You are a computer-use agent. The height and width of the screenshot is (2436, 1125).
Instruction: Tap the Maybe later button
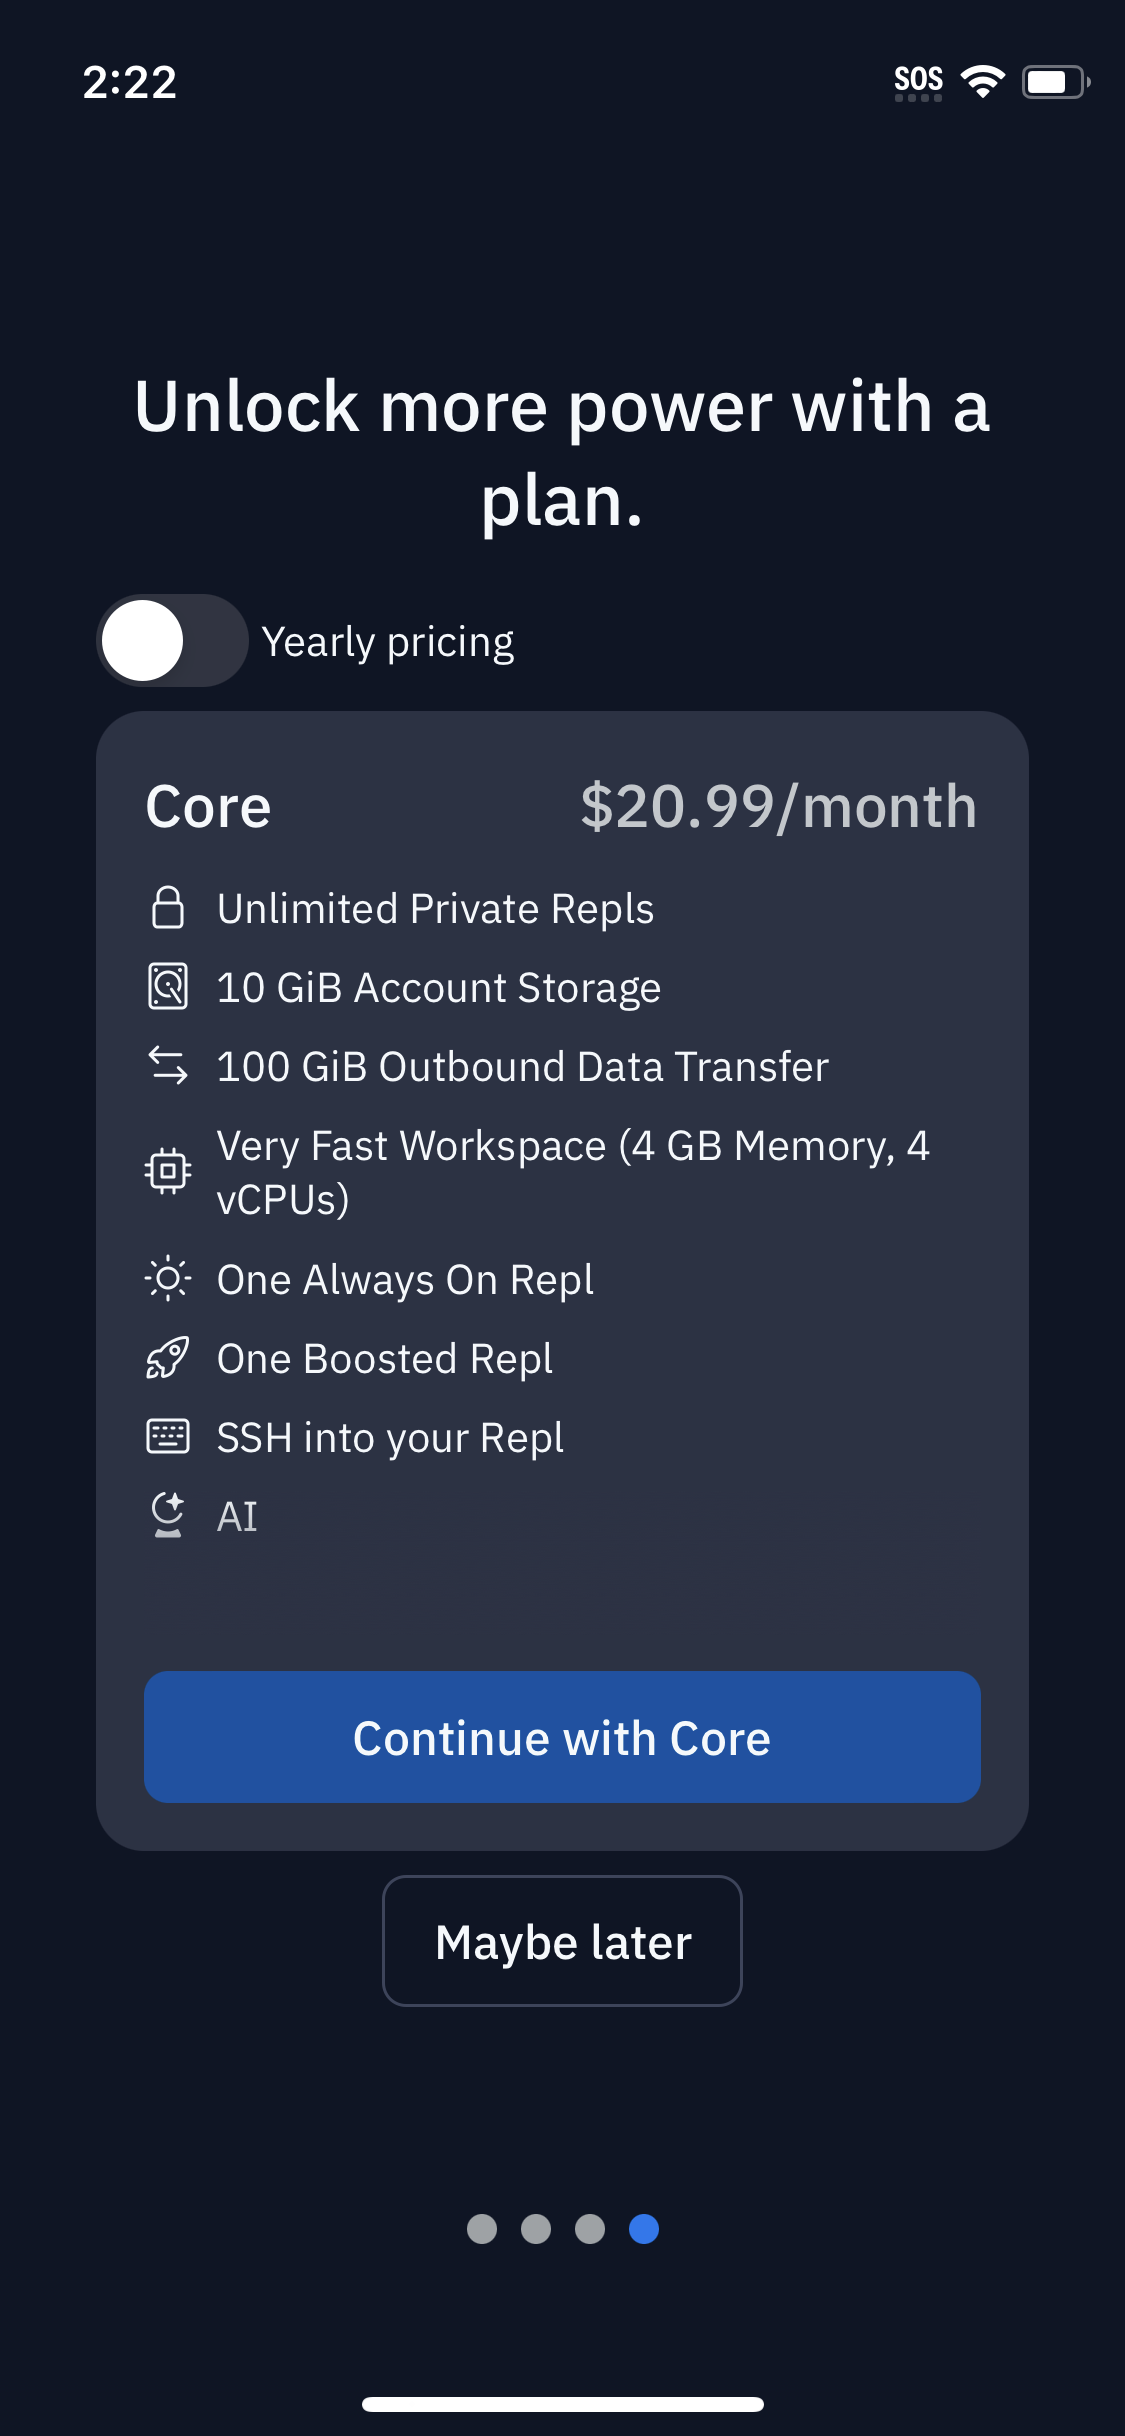(x=562, y=1941)
